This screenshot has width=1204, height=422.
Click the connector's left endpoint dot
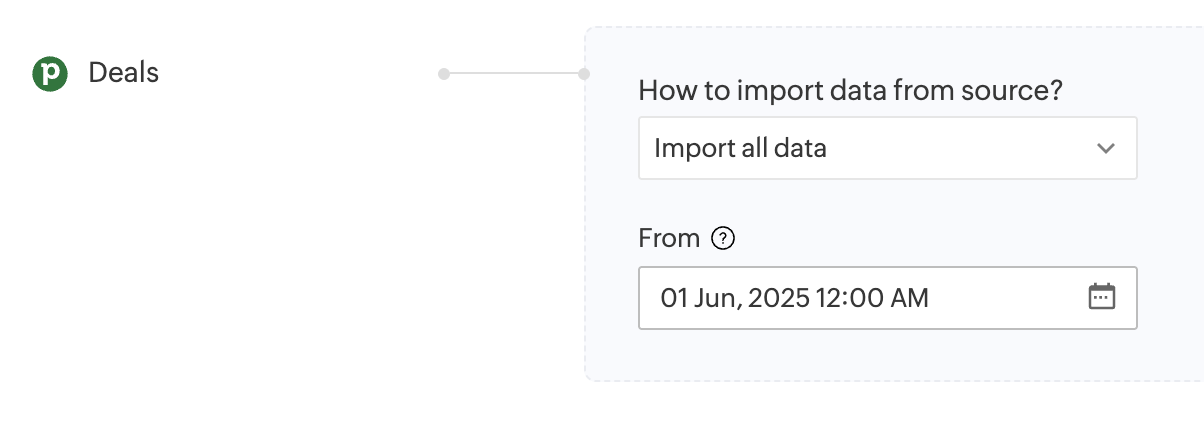pyautogui.click(x=444, y=74)
